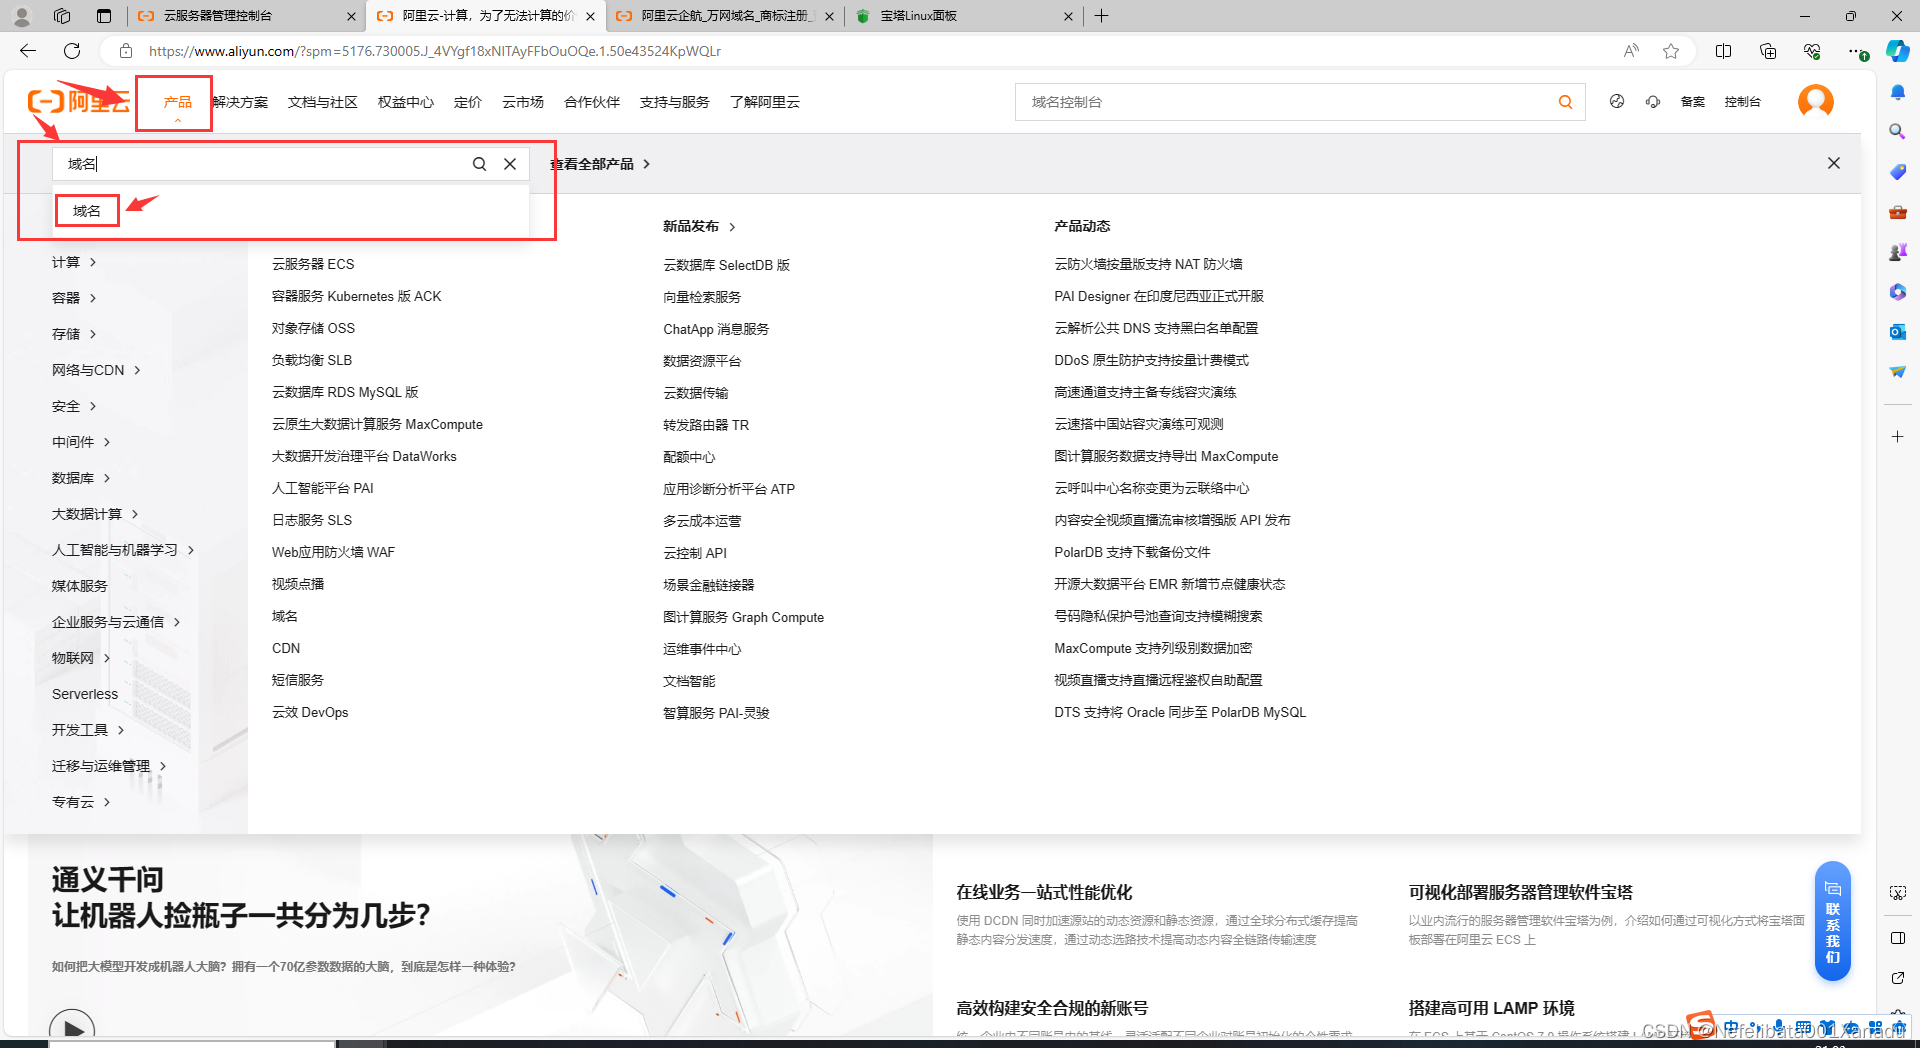This screenshot has width=1920, height=1048.
Task: Open Outlook icon in Edge sidebar
Action: pos(1897,331)
